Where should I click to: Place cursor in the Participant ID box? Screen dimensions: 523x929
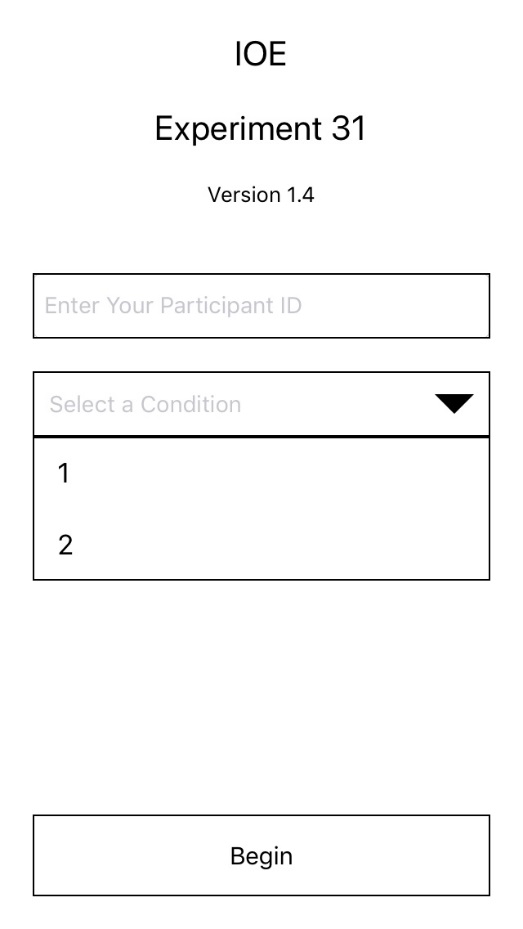click(261, 306)
